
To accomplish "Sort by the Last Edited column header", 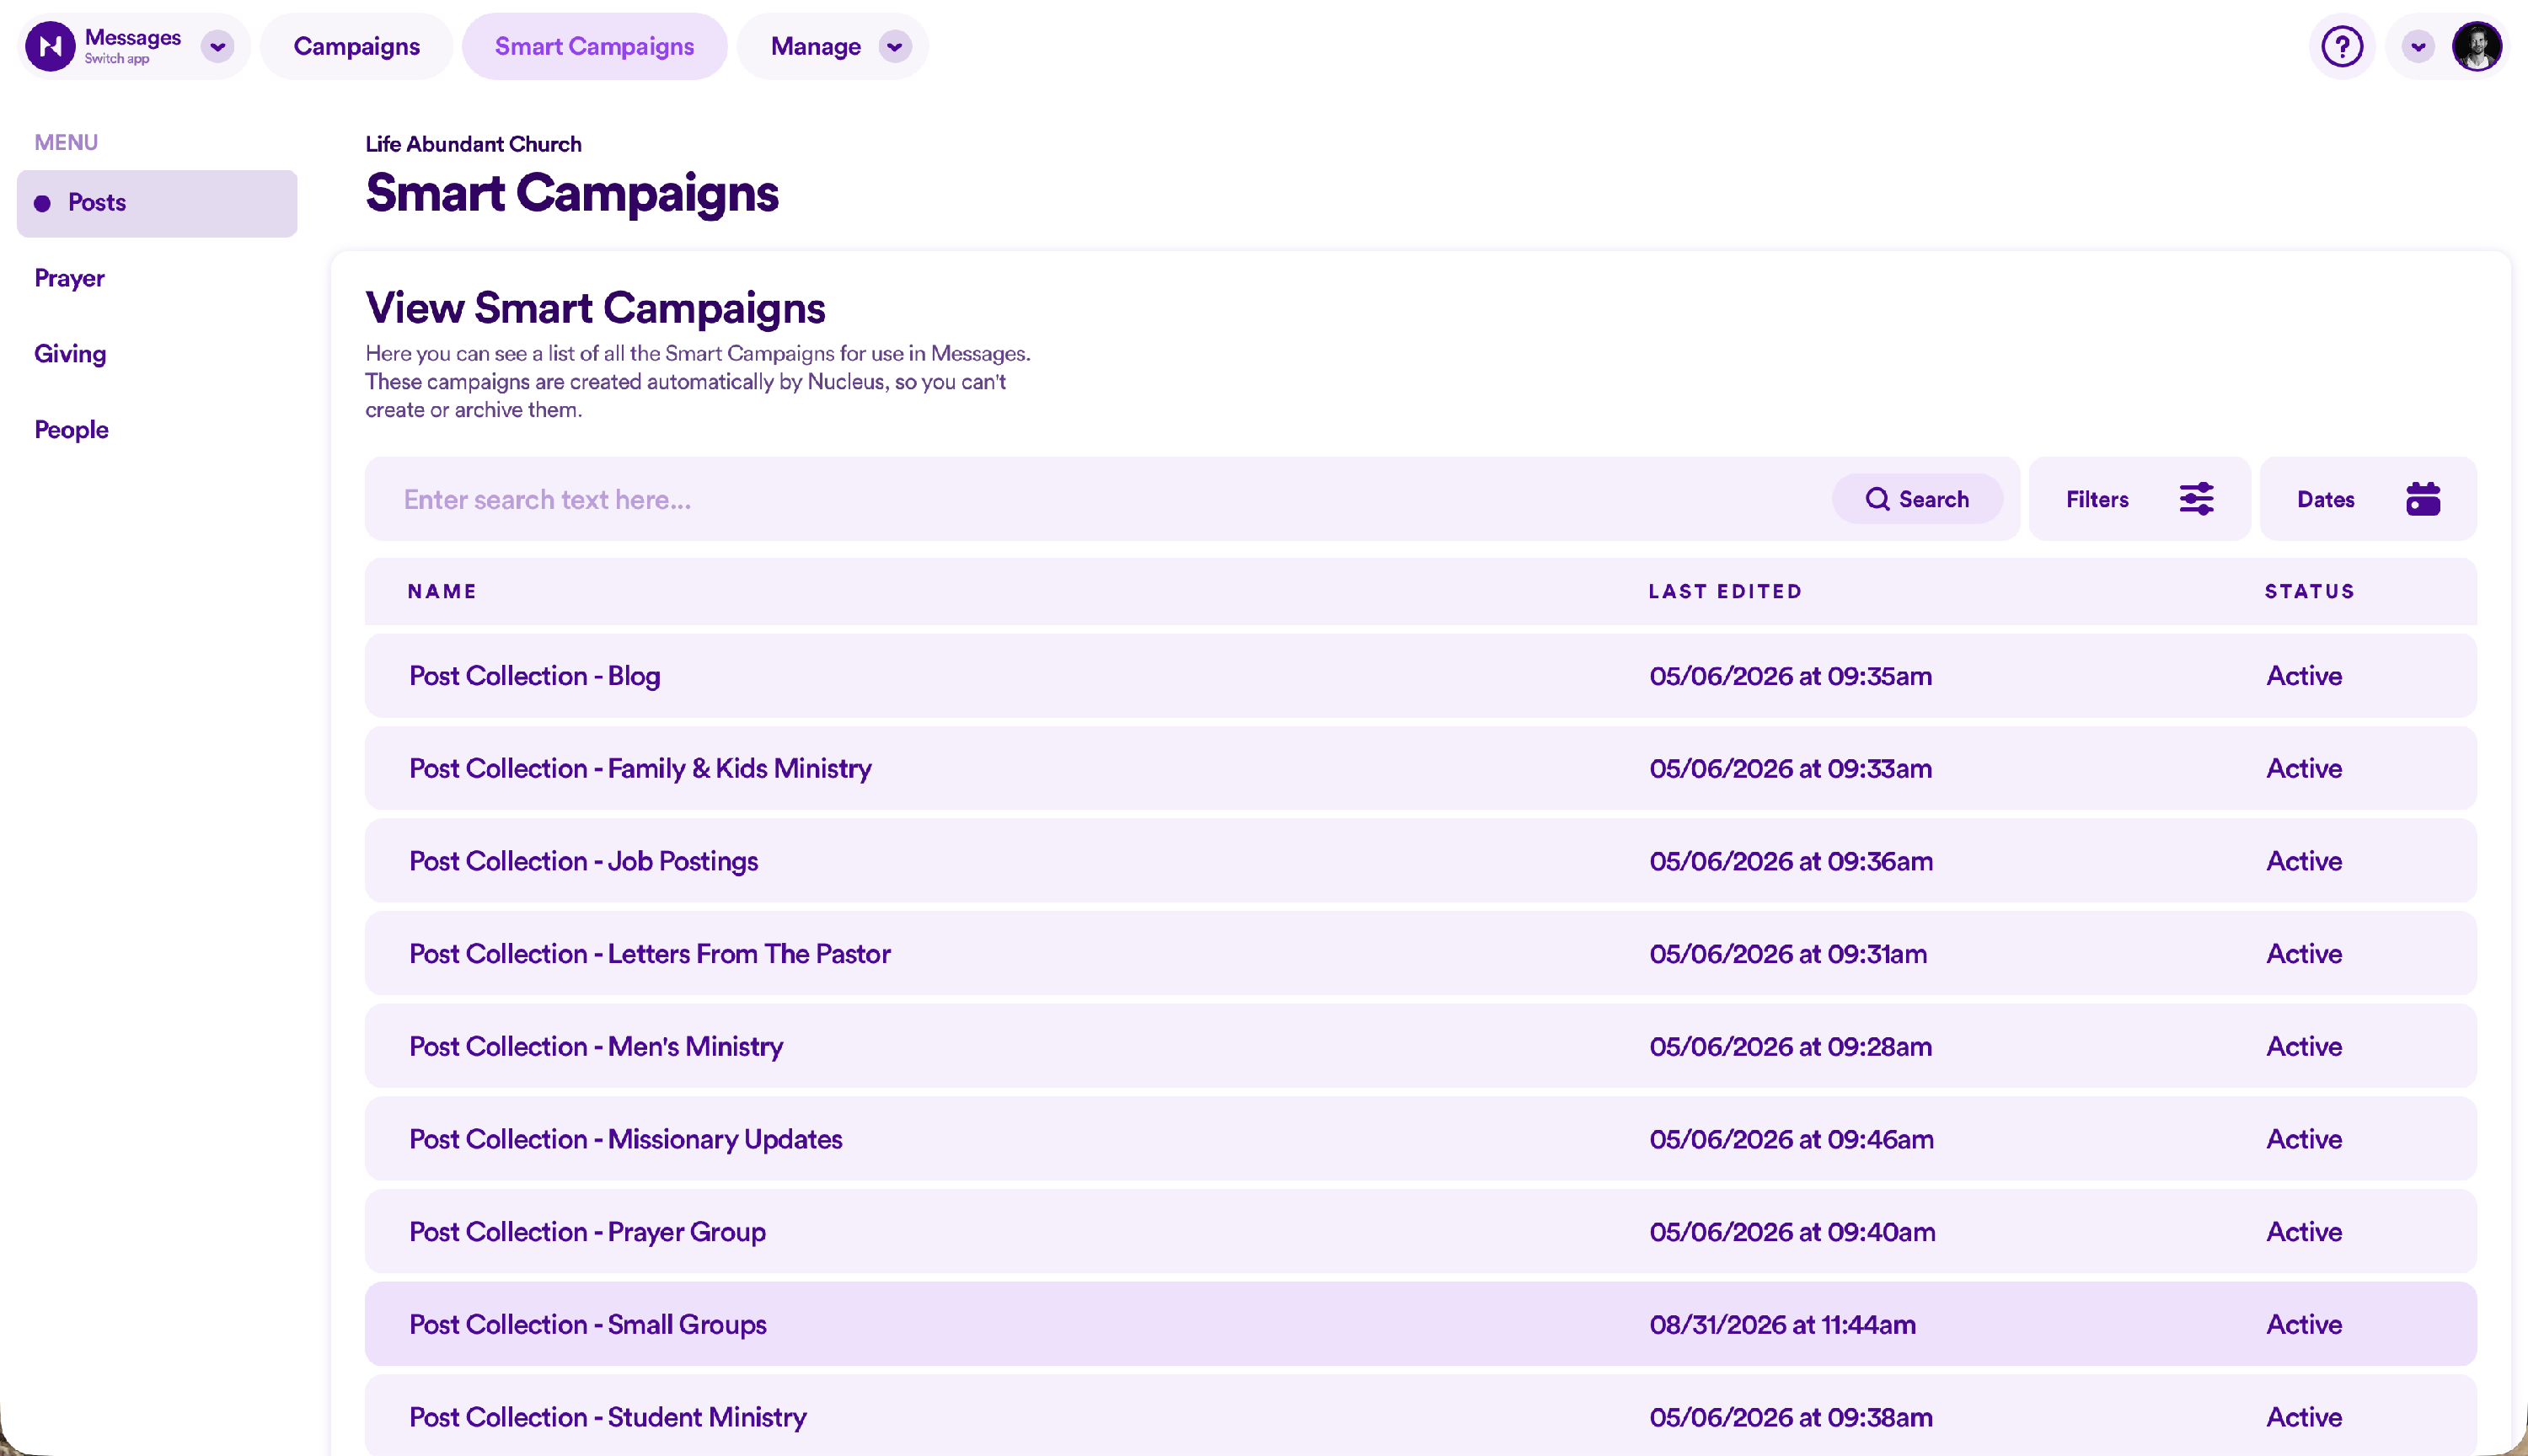I will tap(1724, 591).
